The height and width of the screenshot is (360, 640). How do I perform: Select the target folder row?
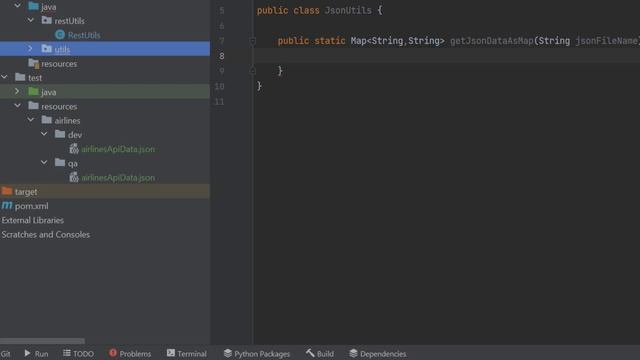(105, 191)
